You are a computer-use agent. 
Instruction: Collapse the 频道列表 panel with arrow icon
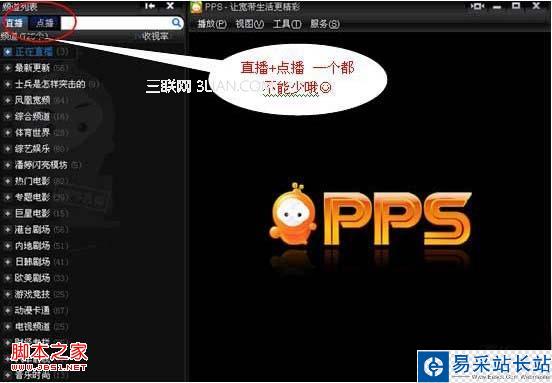click(x=150, y=6)
